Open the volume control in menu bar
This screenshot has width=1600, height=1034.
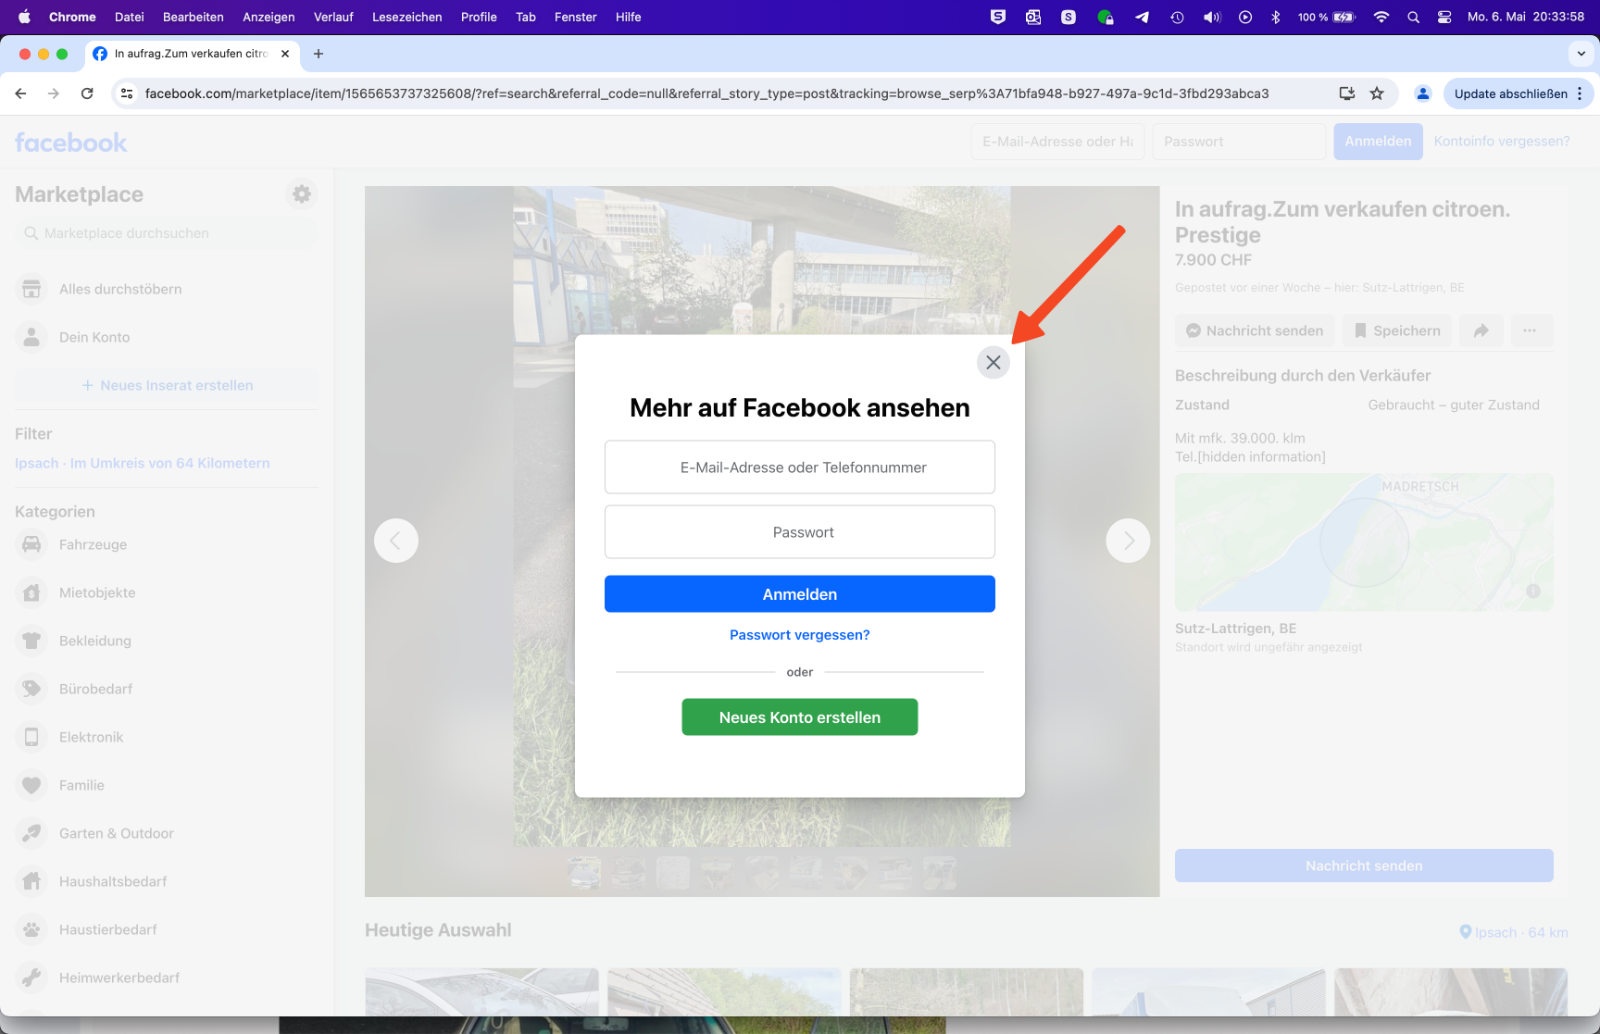(x=1212, y=17)
